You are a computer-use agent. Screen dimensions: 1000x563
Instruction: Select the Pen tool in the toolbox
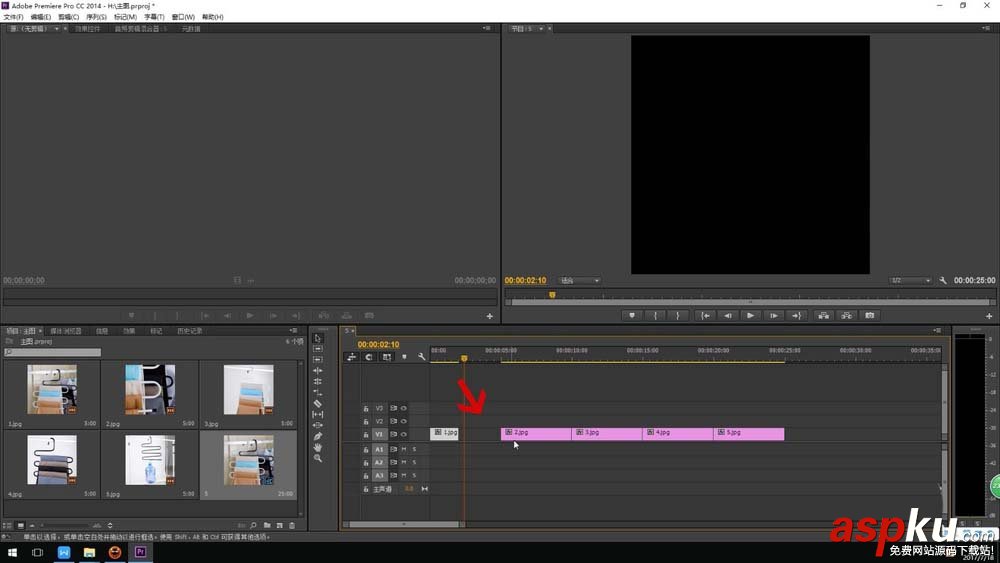(318, 436)
